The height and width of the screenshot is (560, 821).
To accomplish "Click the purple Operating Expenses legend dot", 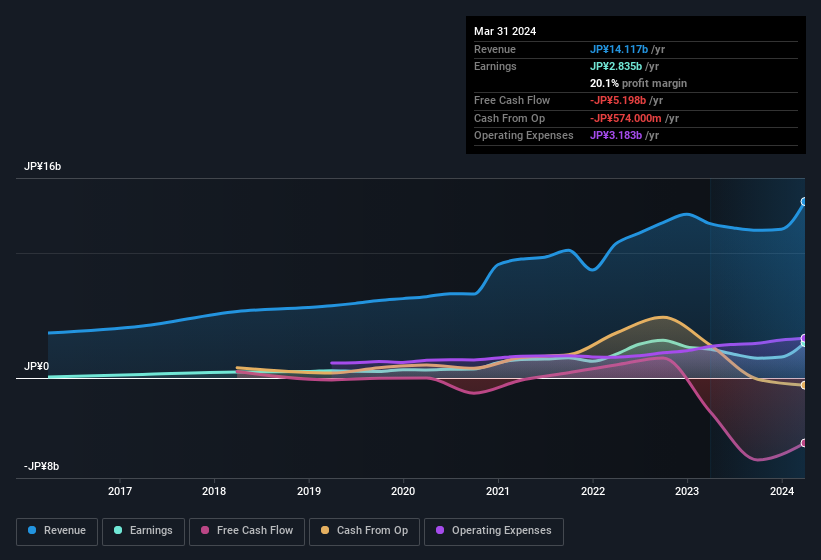I will click(441, 531).
